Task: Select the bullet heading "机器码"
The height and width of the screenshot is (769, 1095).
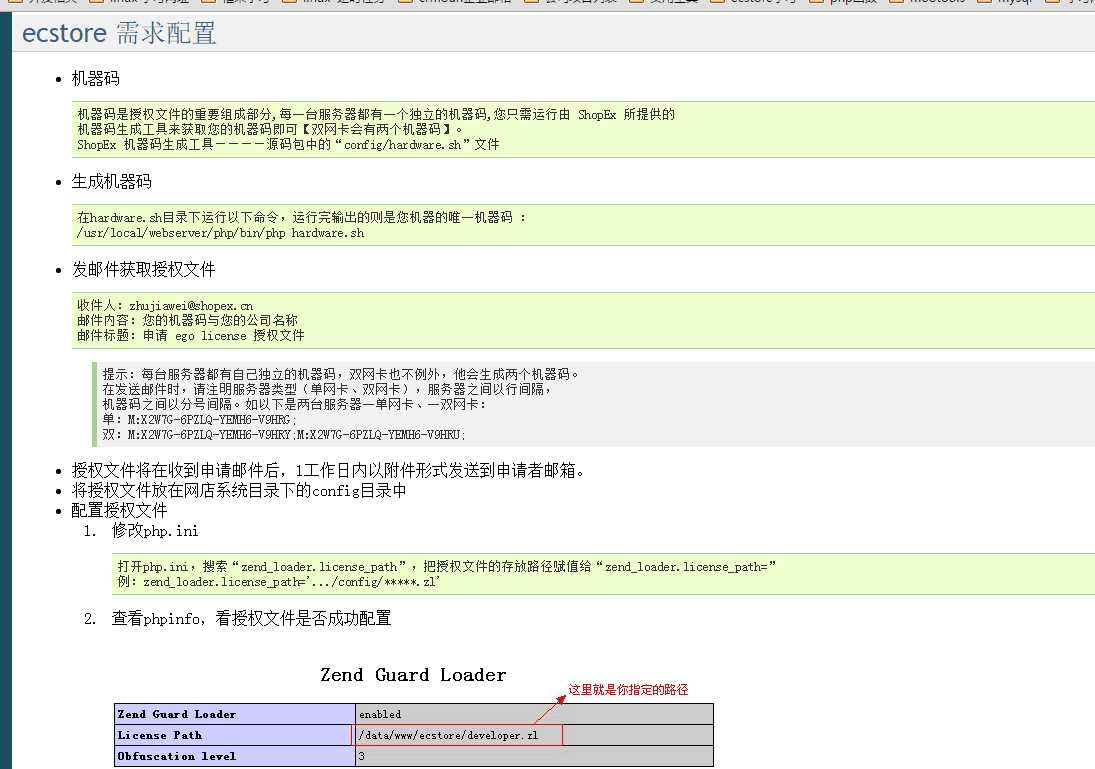Action: tap(96, 78)
